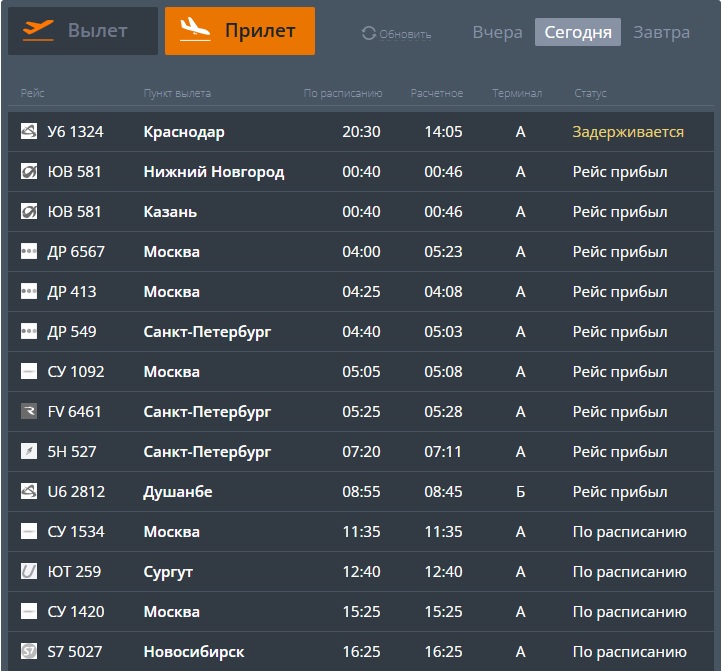Sort by the По расписанию column header

[x=343, y=93]
